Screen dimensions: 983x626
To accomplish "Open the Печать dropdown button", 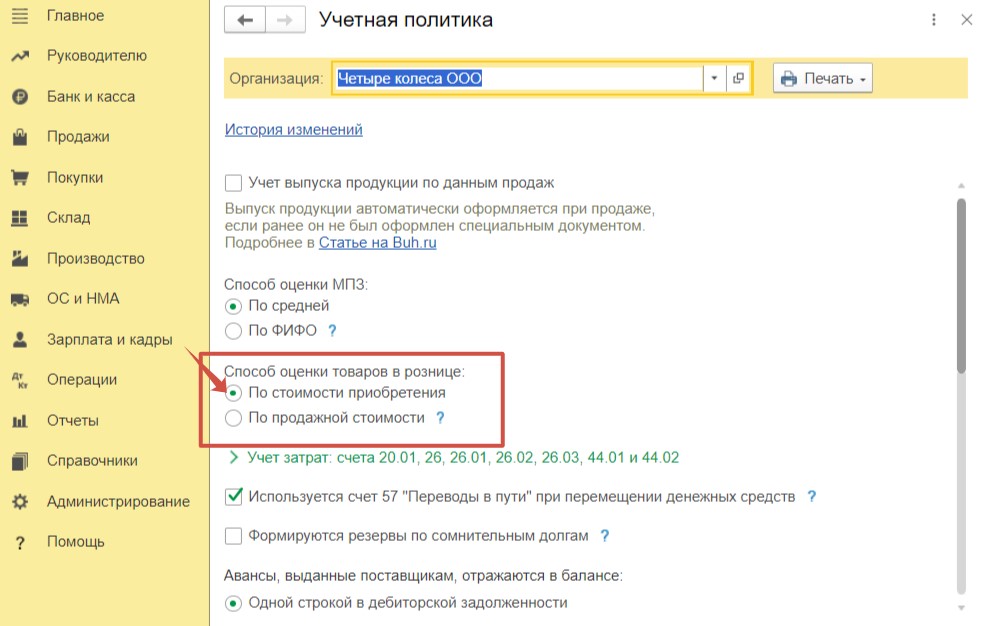I will (823, 78).
